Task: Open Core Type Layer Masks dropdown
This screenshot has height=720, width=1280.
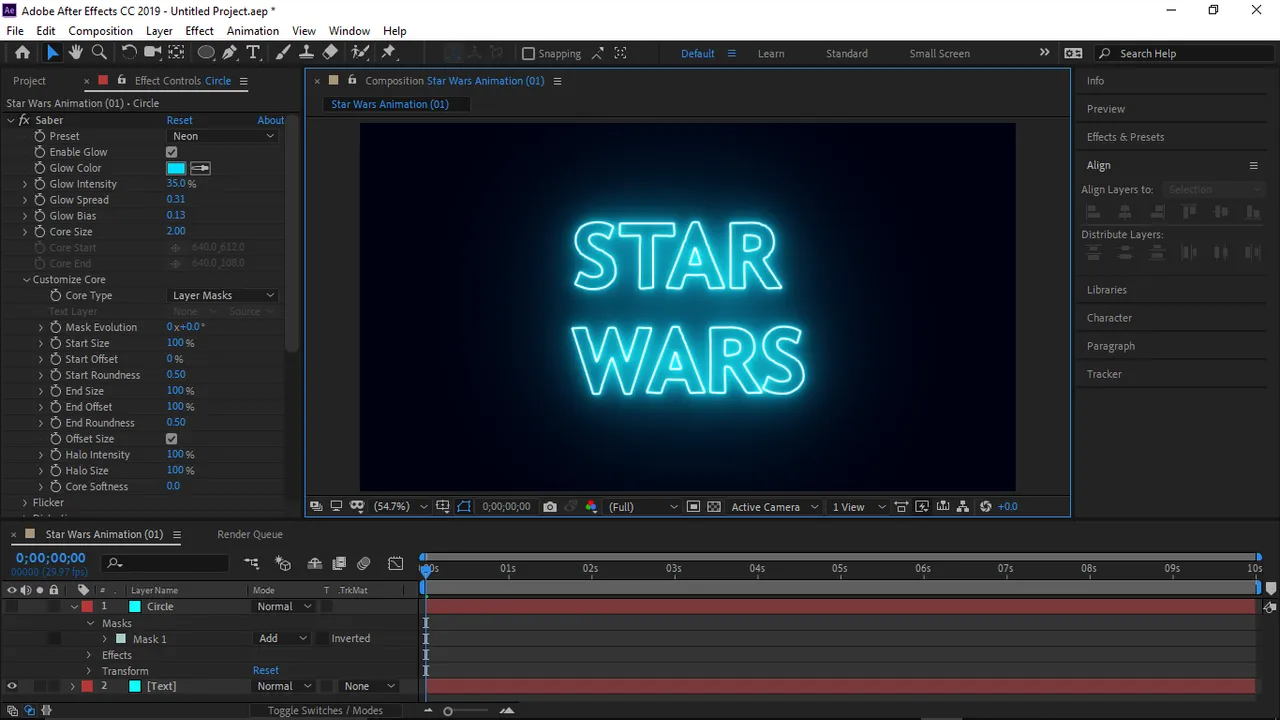Action: point(223,296)
